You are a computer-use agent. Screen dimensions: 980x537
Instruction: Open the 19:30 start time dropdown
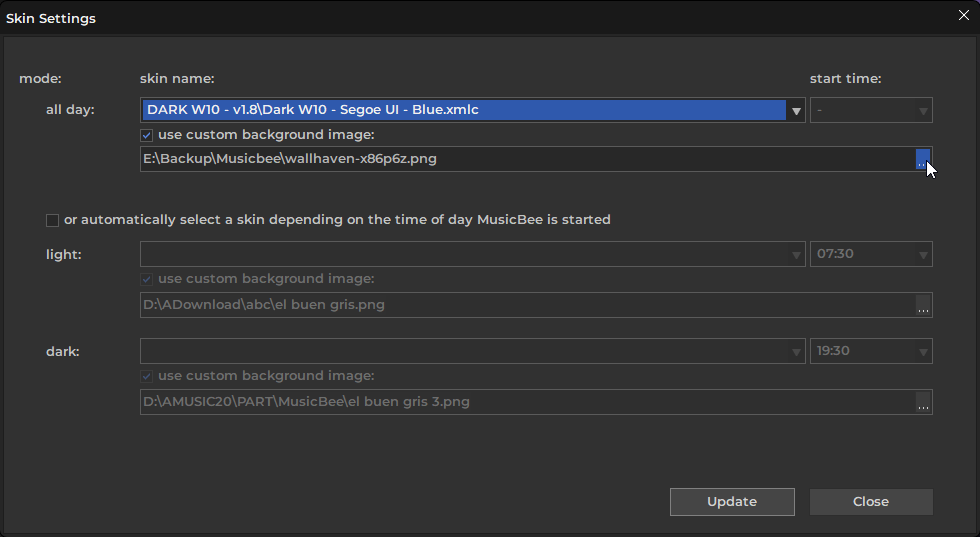871,351
